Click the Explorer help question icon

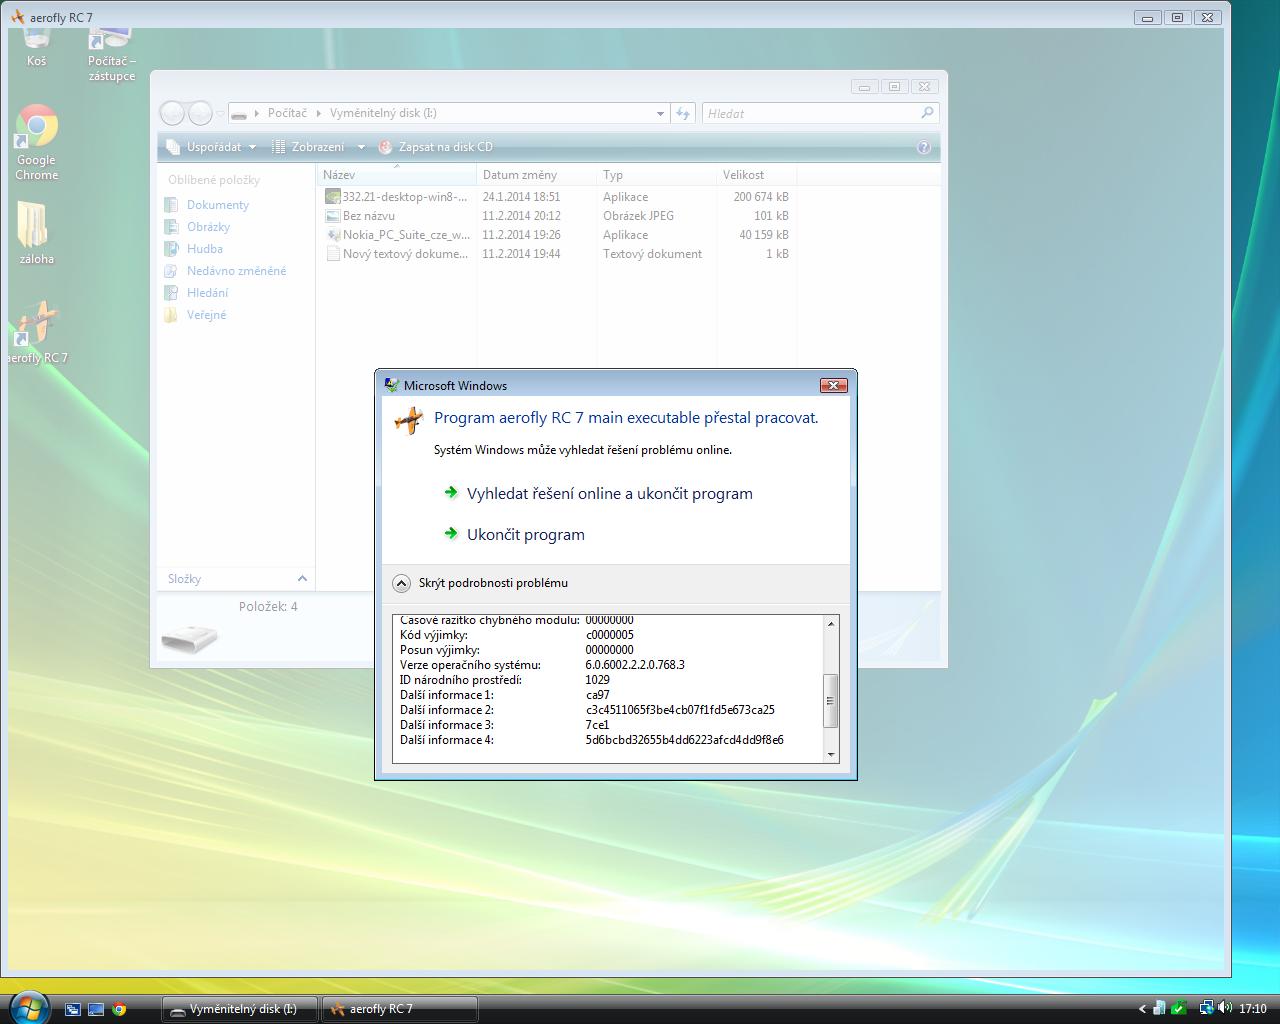pos(923,147)
